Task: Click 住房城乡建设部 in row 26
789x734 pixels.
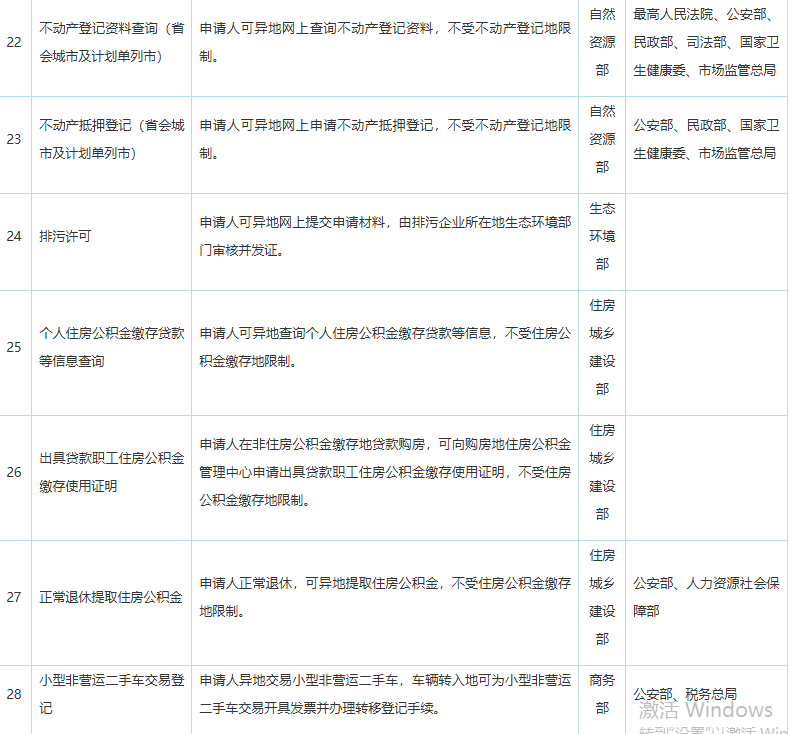Action: 602,472
